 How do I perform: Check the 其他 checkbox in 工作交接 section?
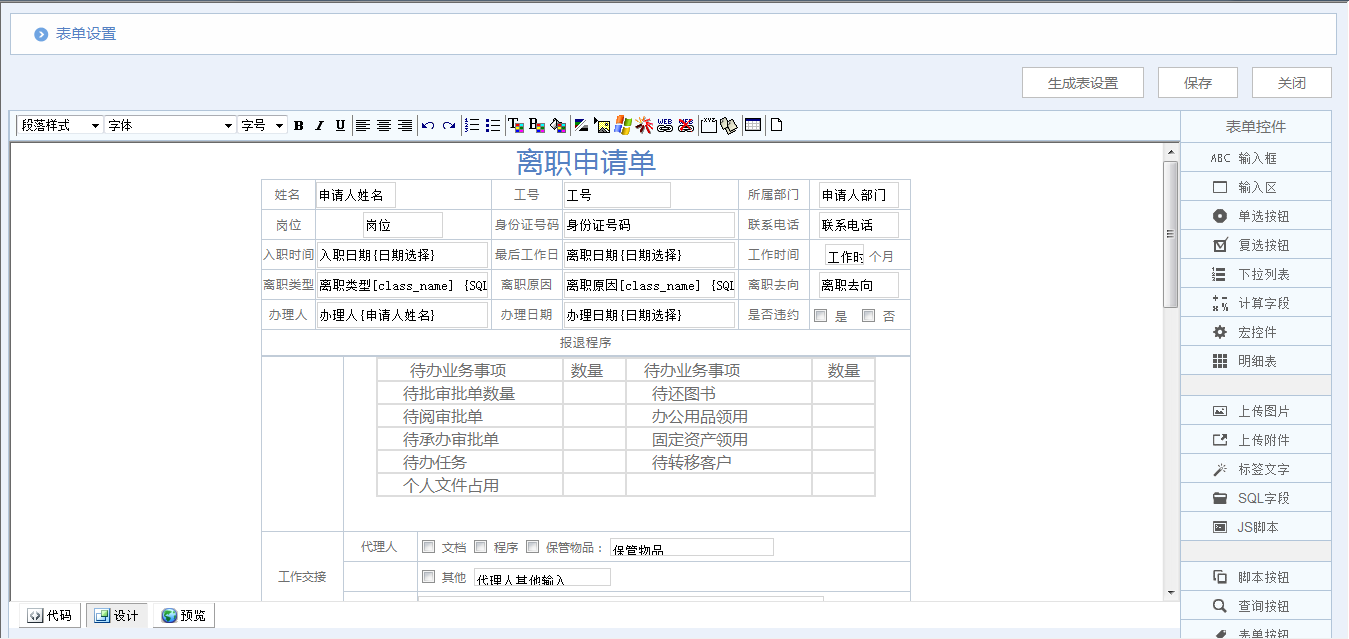click(x=429, y=576)
